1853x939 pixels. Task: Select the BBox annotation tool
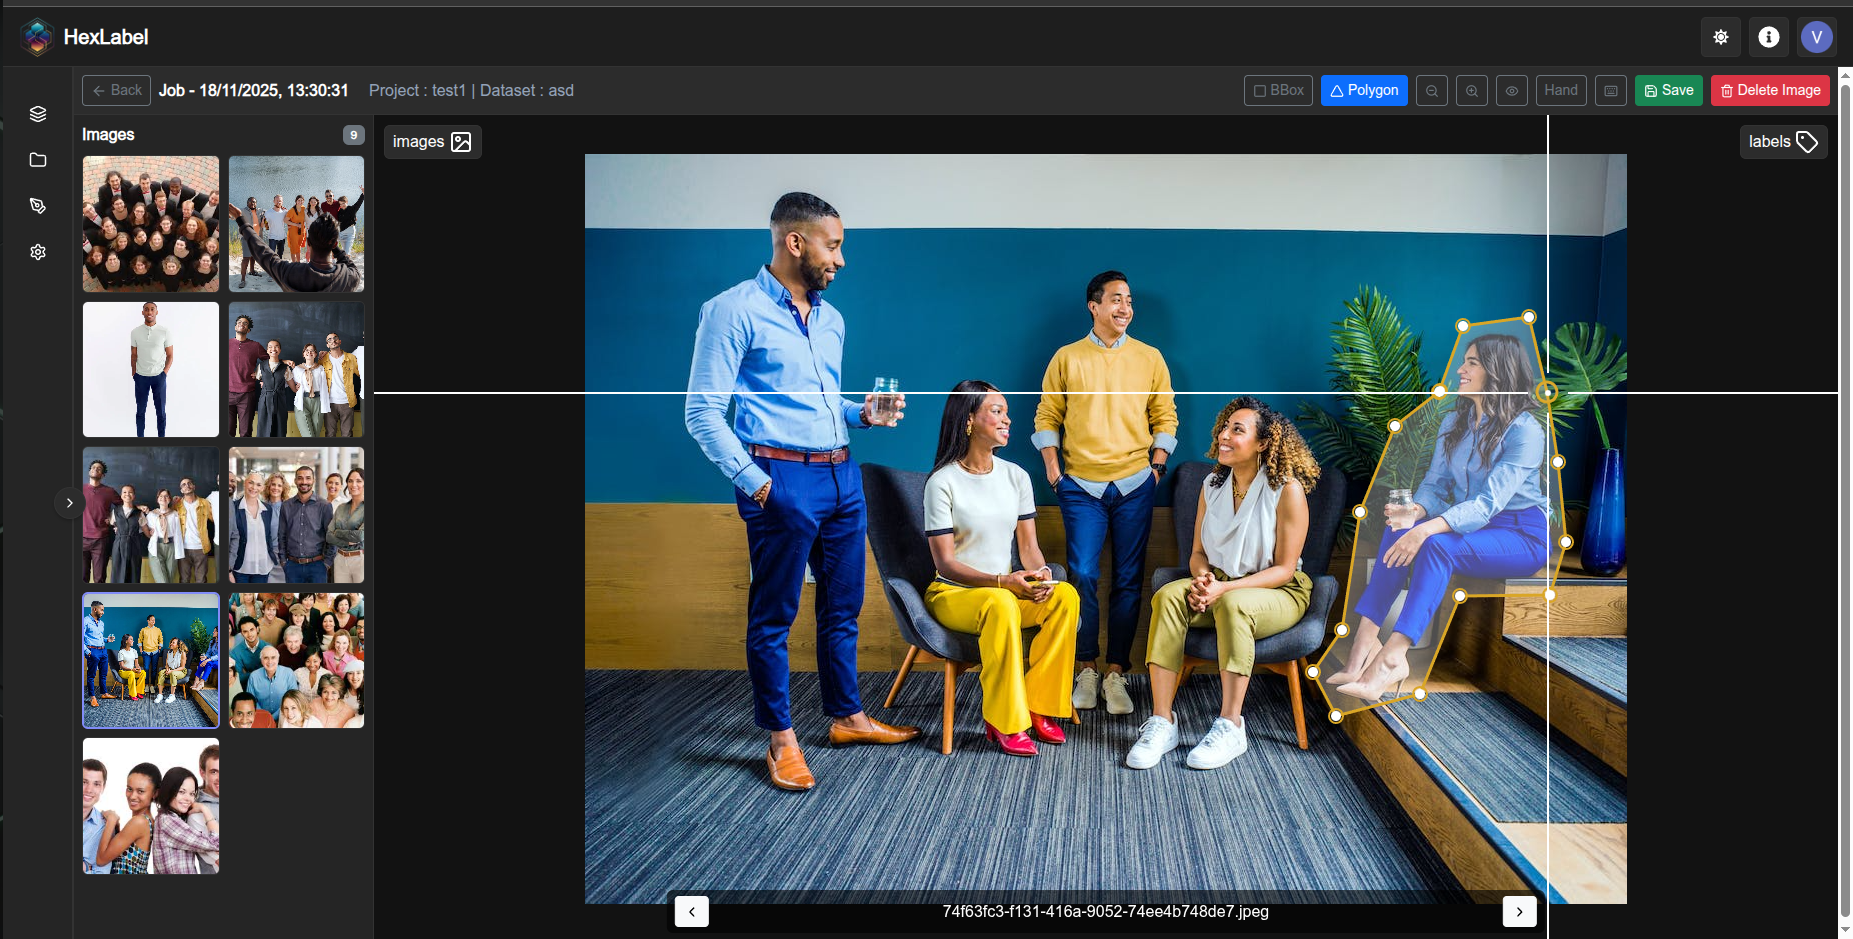click(1278, 90)
